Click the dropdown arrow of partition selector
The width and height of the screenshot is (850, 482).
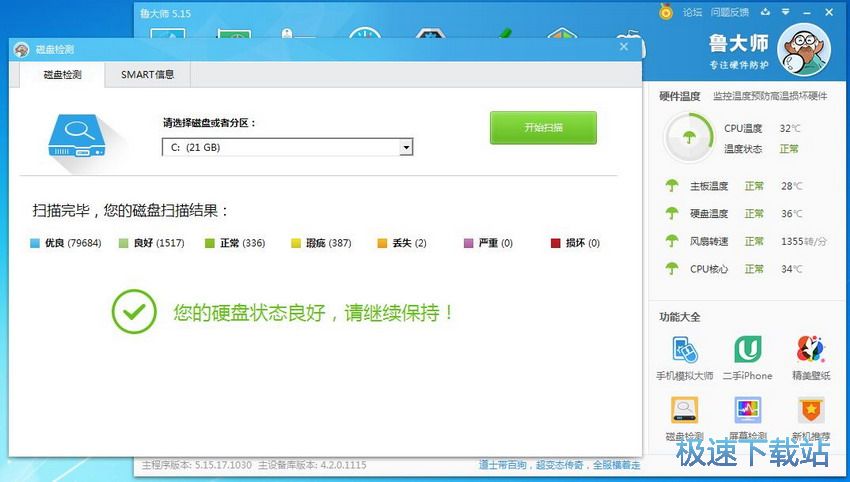coord(406,147)
